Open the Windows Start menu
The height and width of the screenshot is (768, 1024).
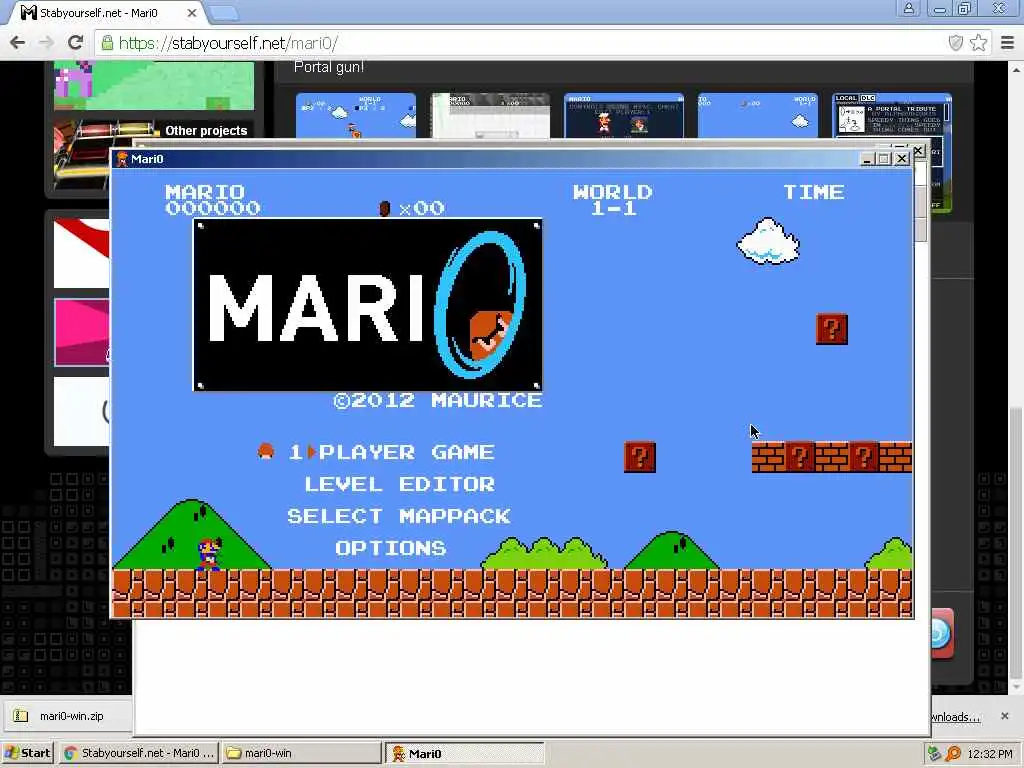[27, 753]
